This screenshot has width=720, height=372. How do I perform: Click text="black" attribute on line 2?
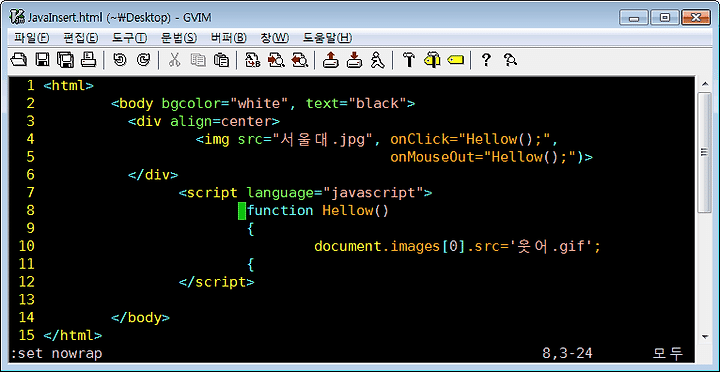coord(356,104)
